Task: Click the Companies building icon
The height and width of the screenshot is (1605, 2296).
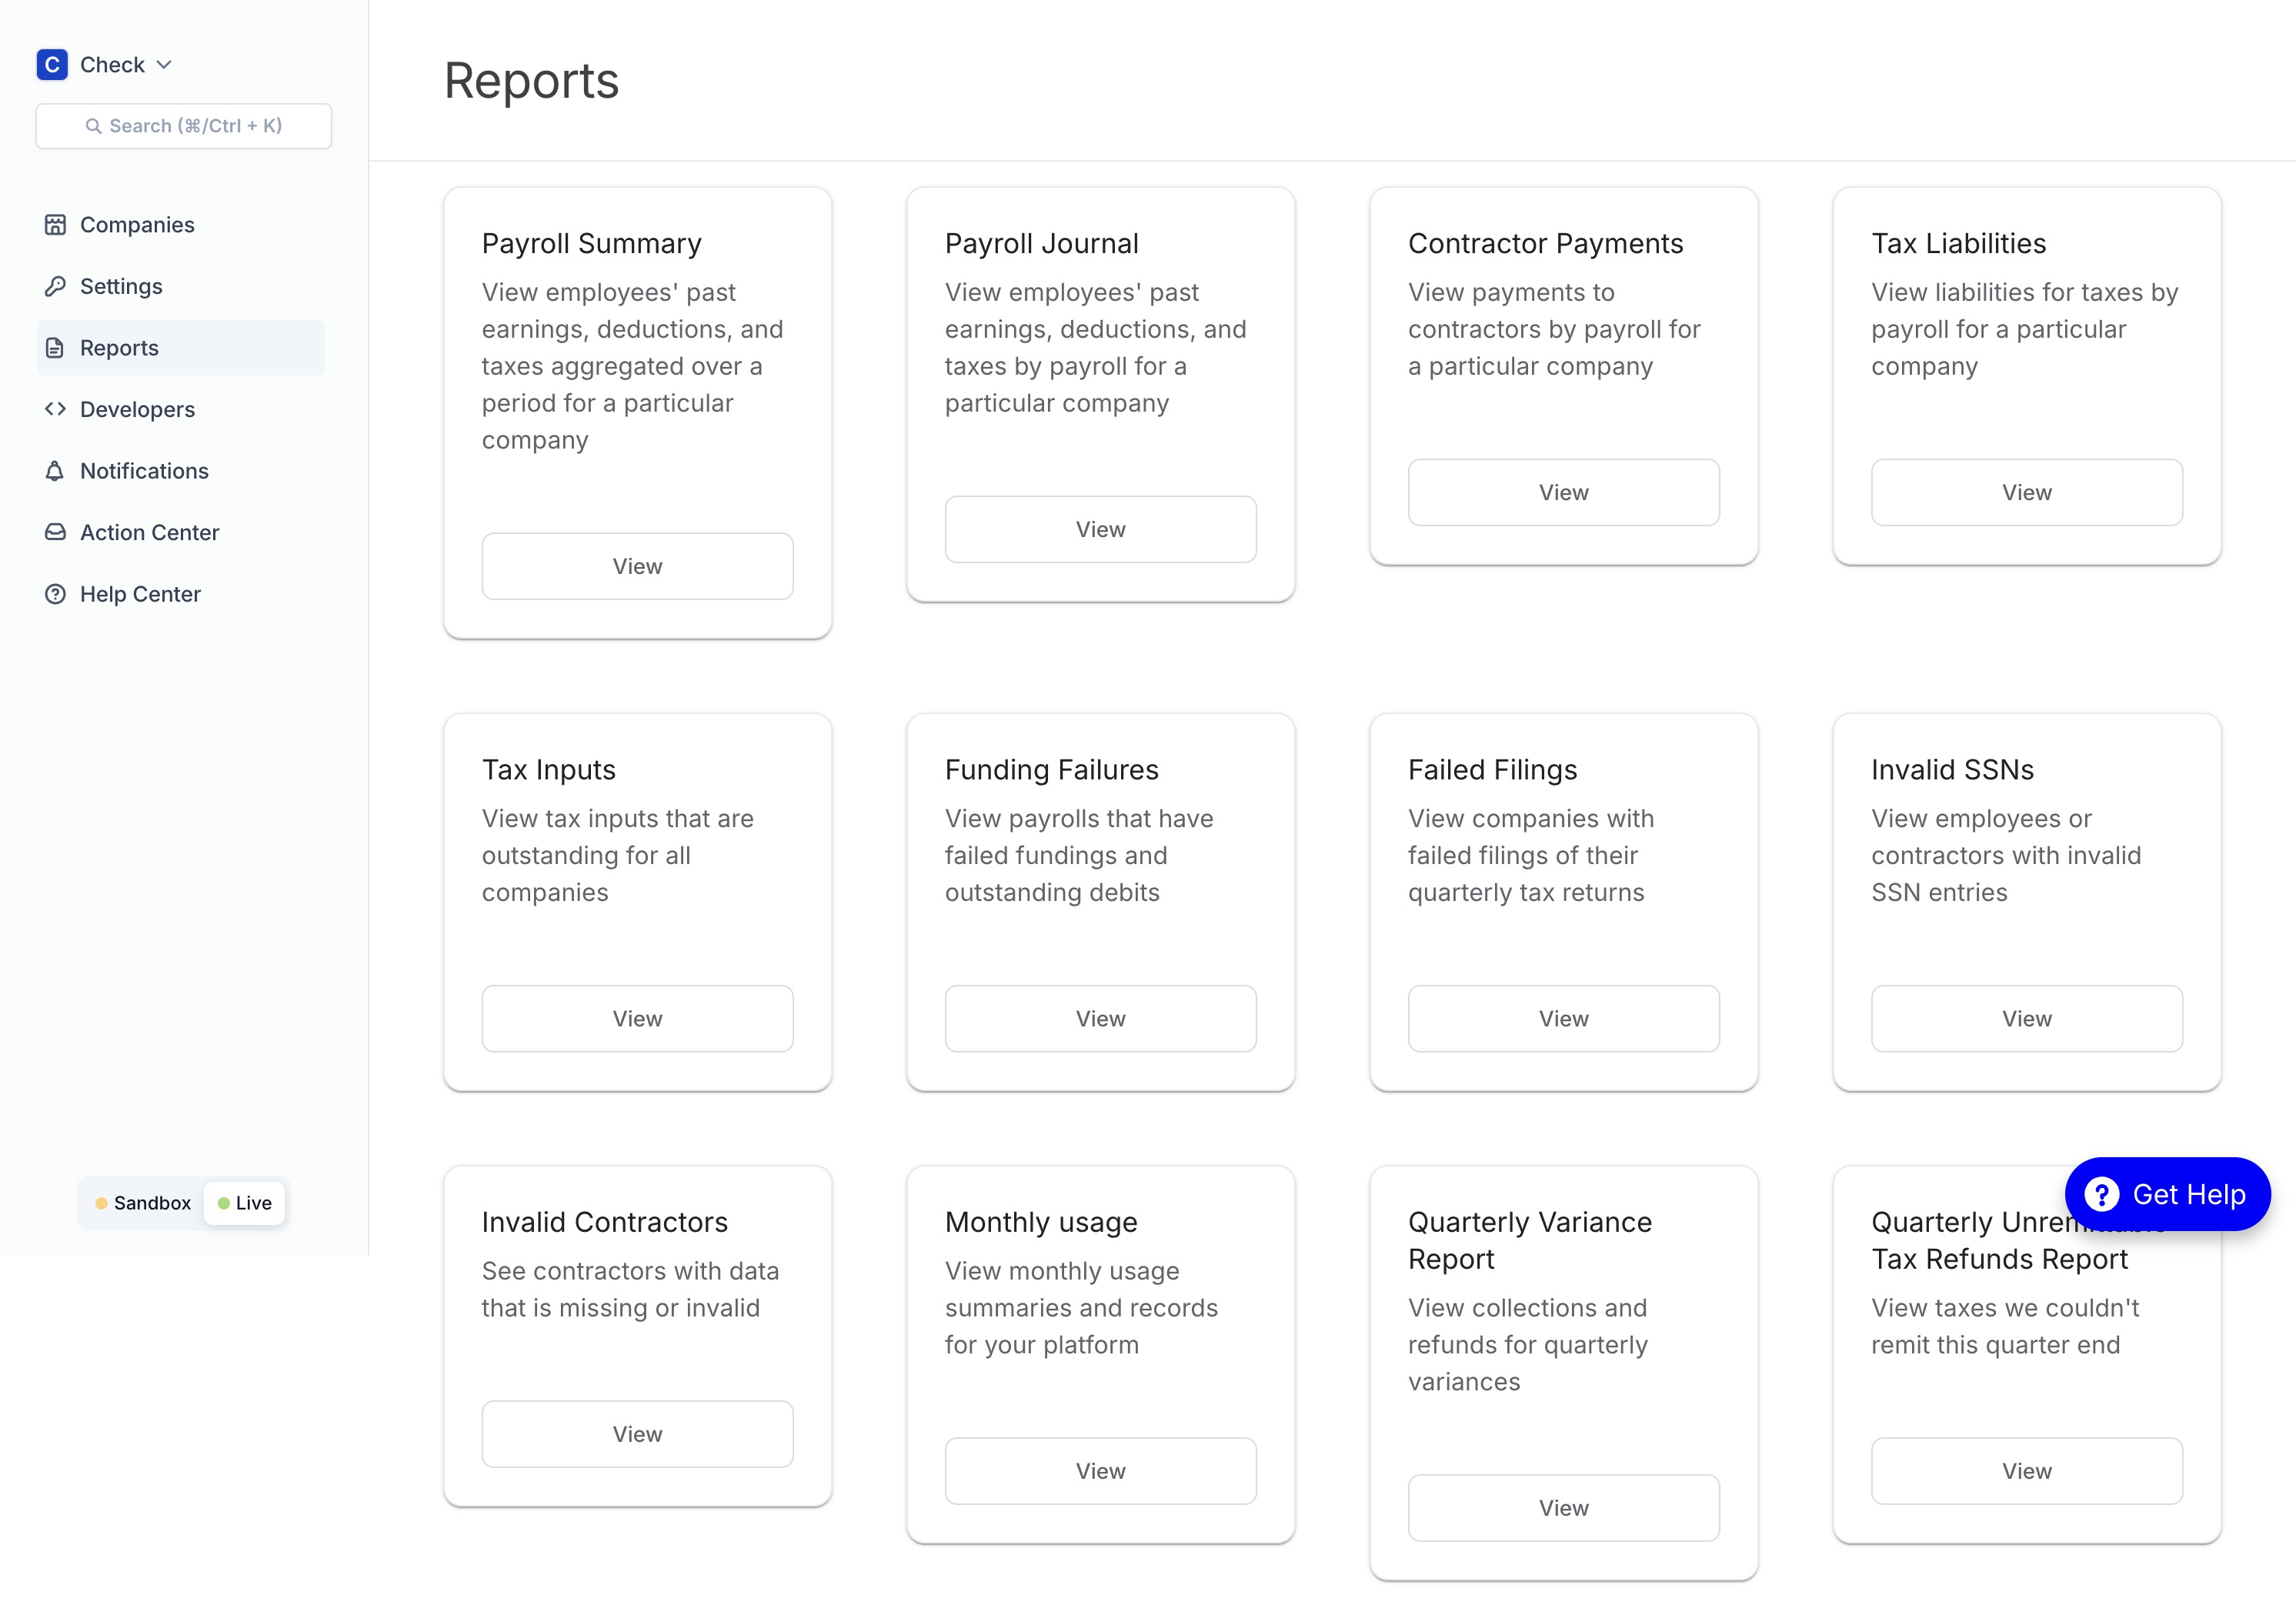Action: tap(55, 225)
